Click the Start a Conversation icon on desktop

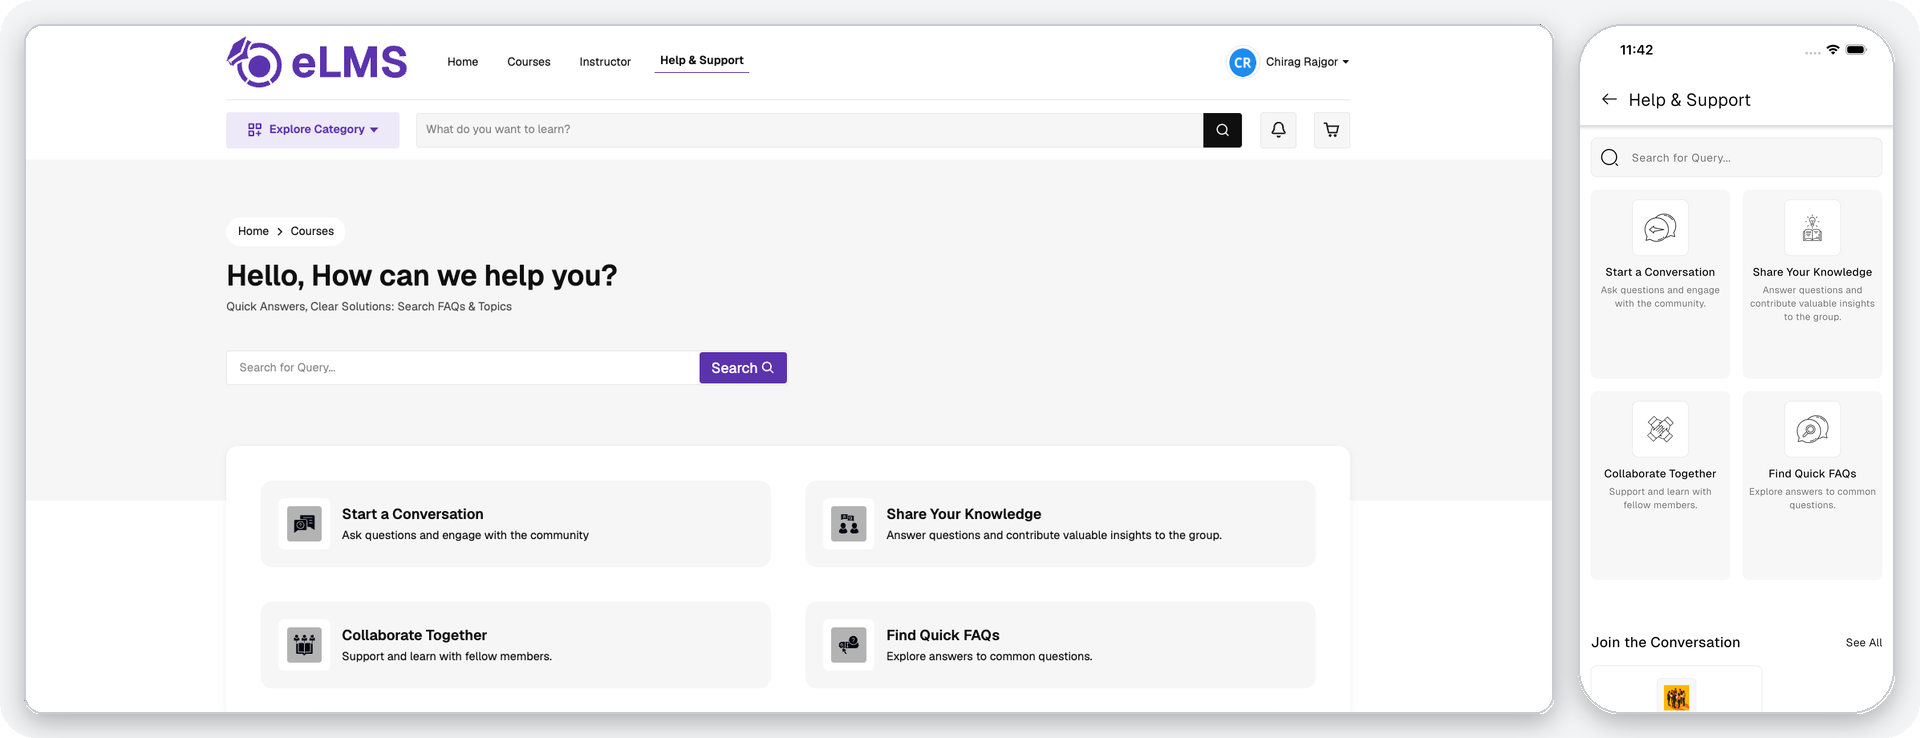click(304, 524)
